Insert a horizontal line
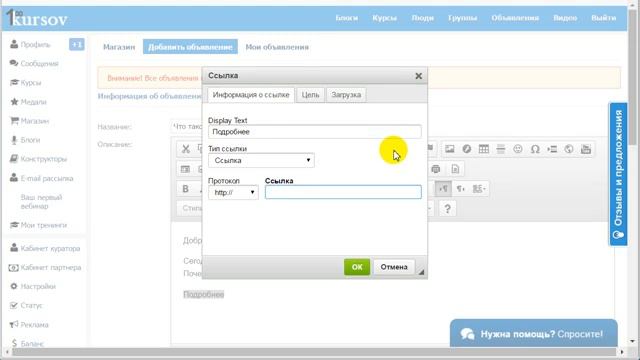This screenshot has width=640, height=360. [501, 149]
